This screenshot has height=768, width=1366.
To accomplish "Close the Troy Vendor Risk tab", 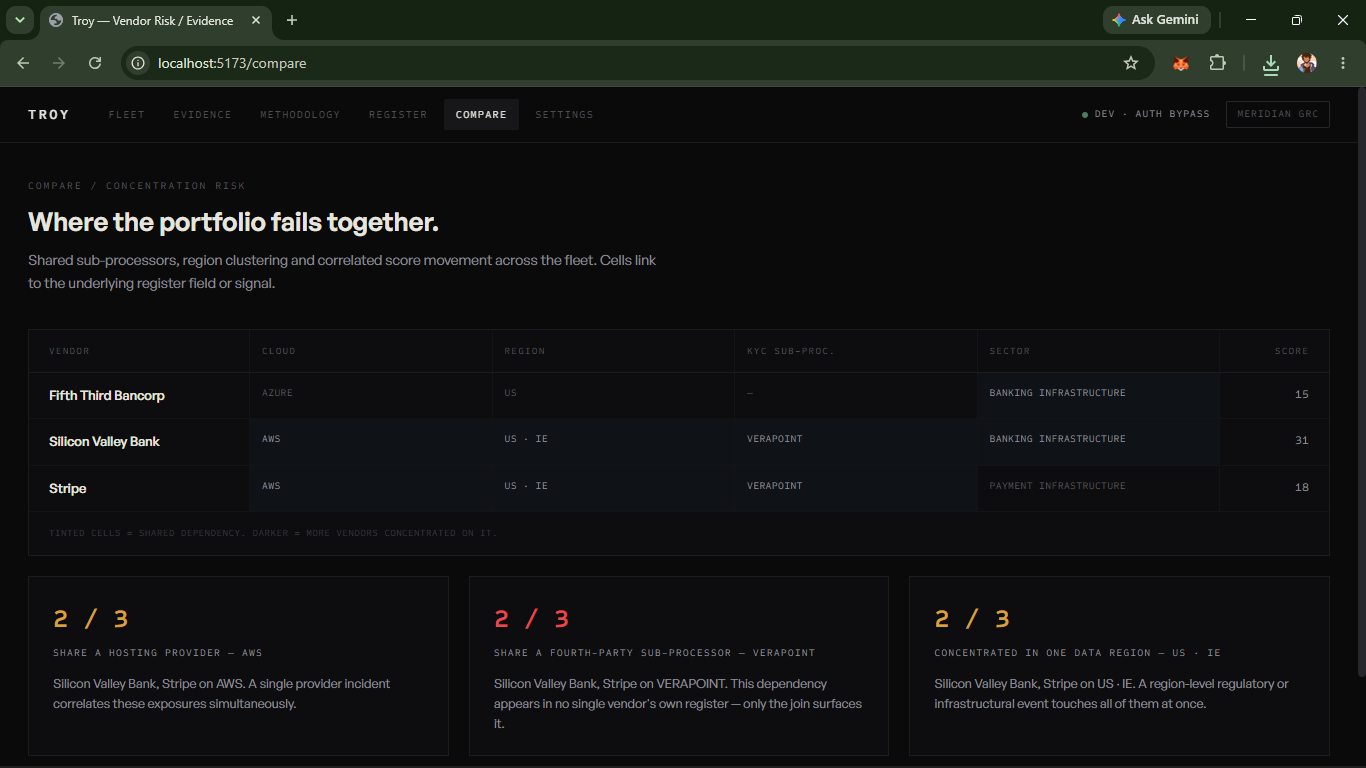I will (255, 20).
